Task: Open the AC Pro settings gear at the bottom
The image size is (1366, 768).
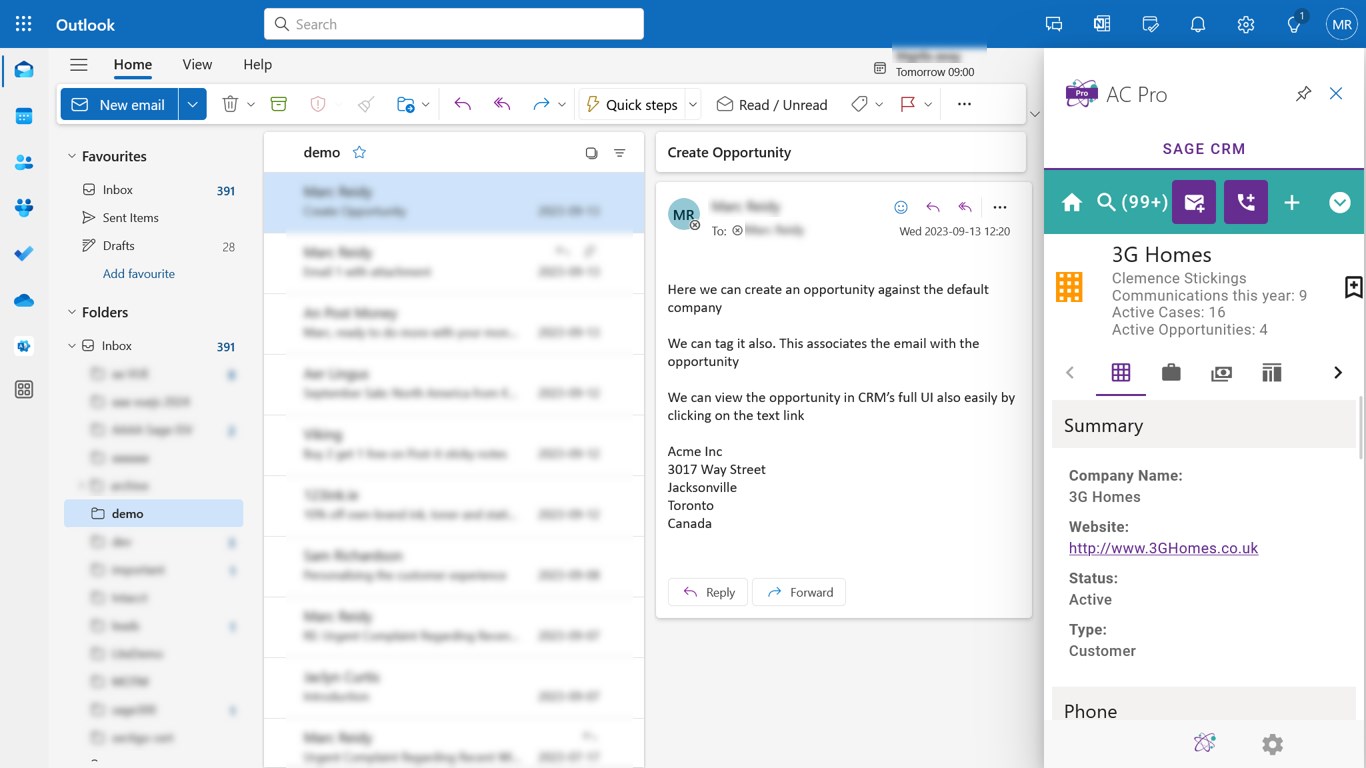Action: point(1272,744)
